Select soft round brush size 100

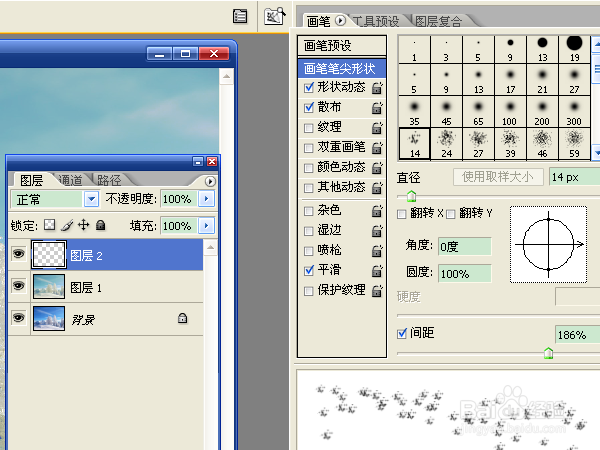[510, 112]
